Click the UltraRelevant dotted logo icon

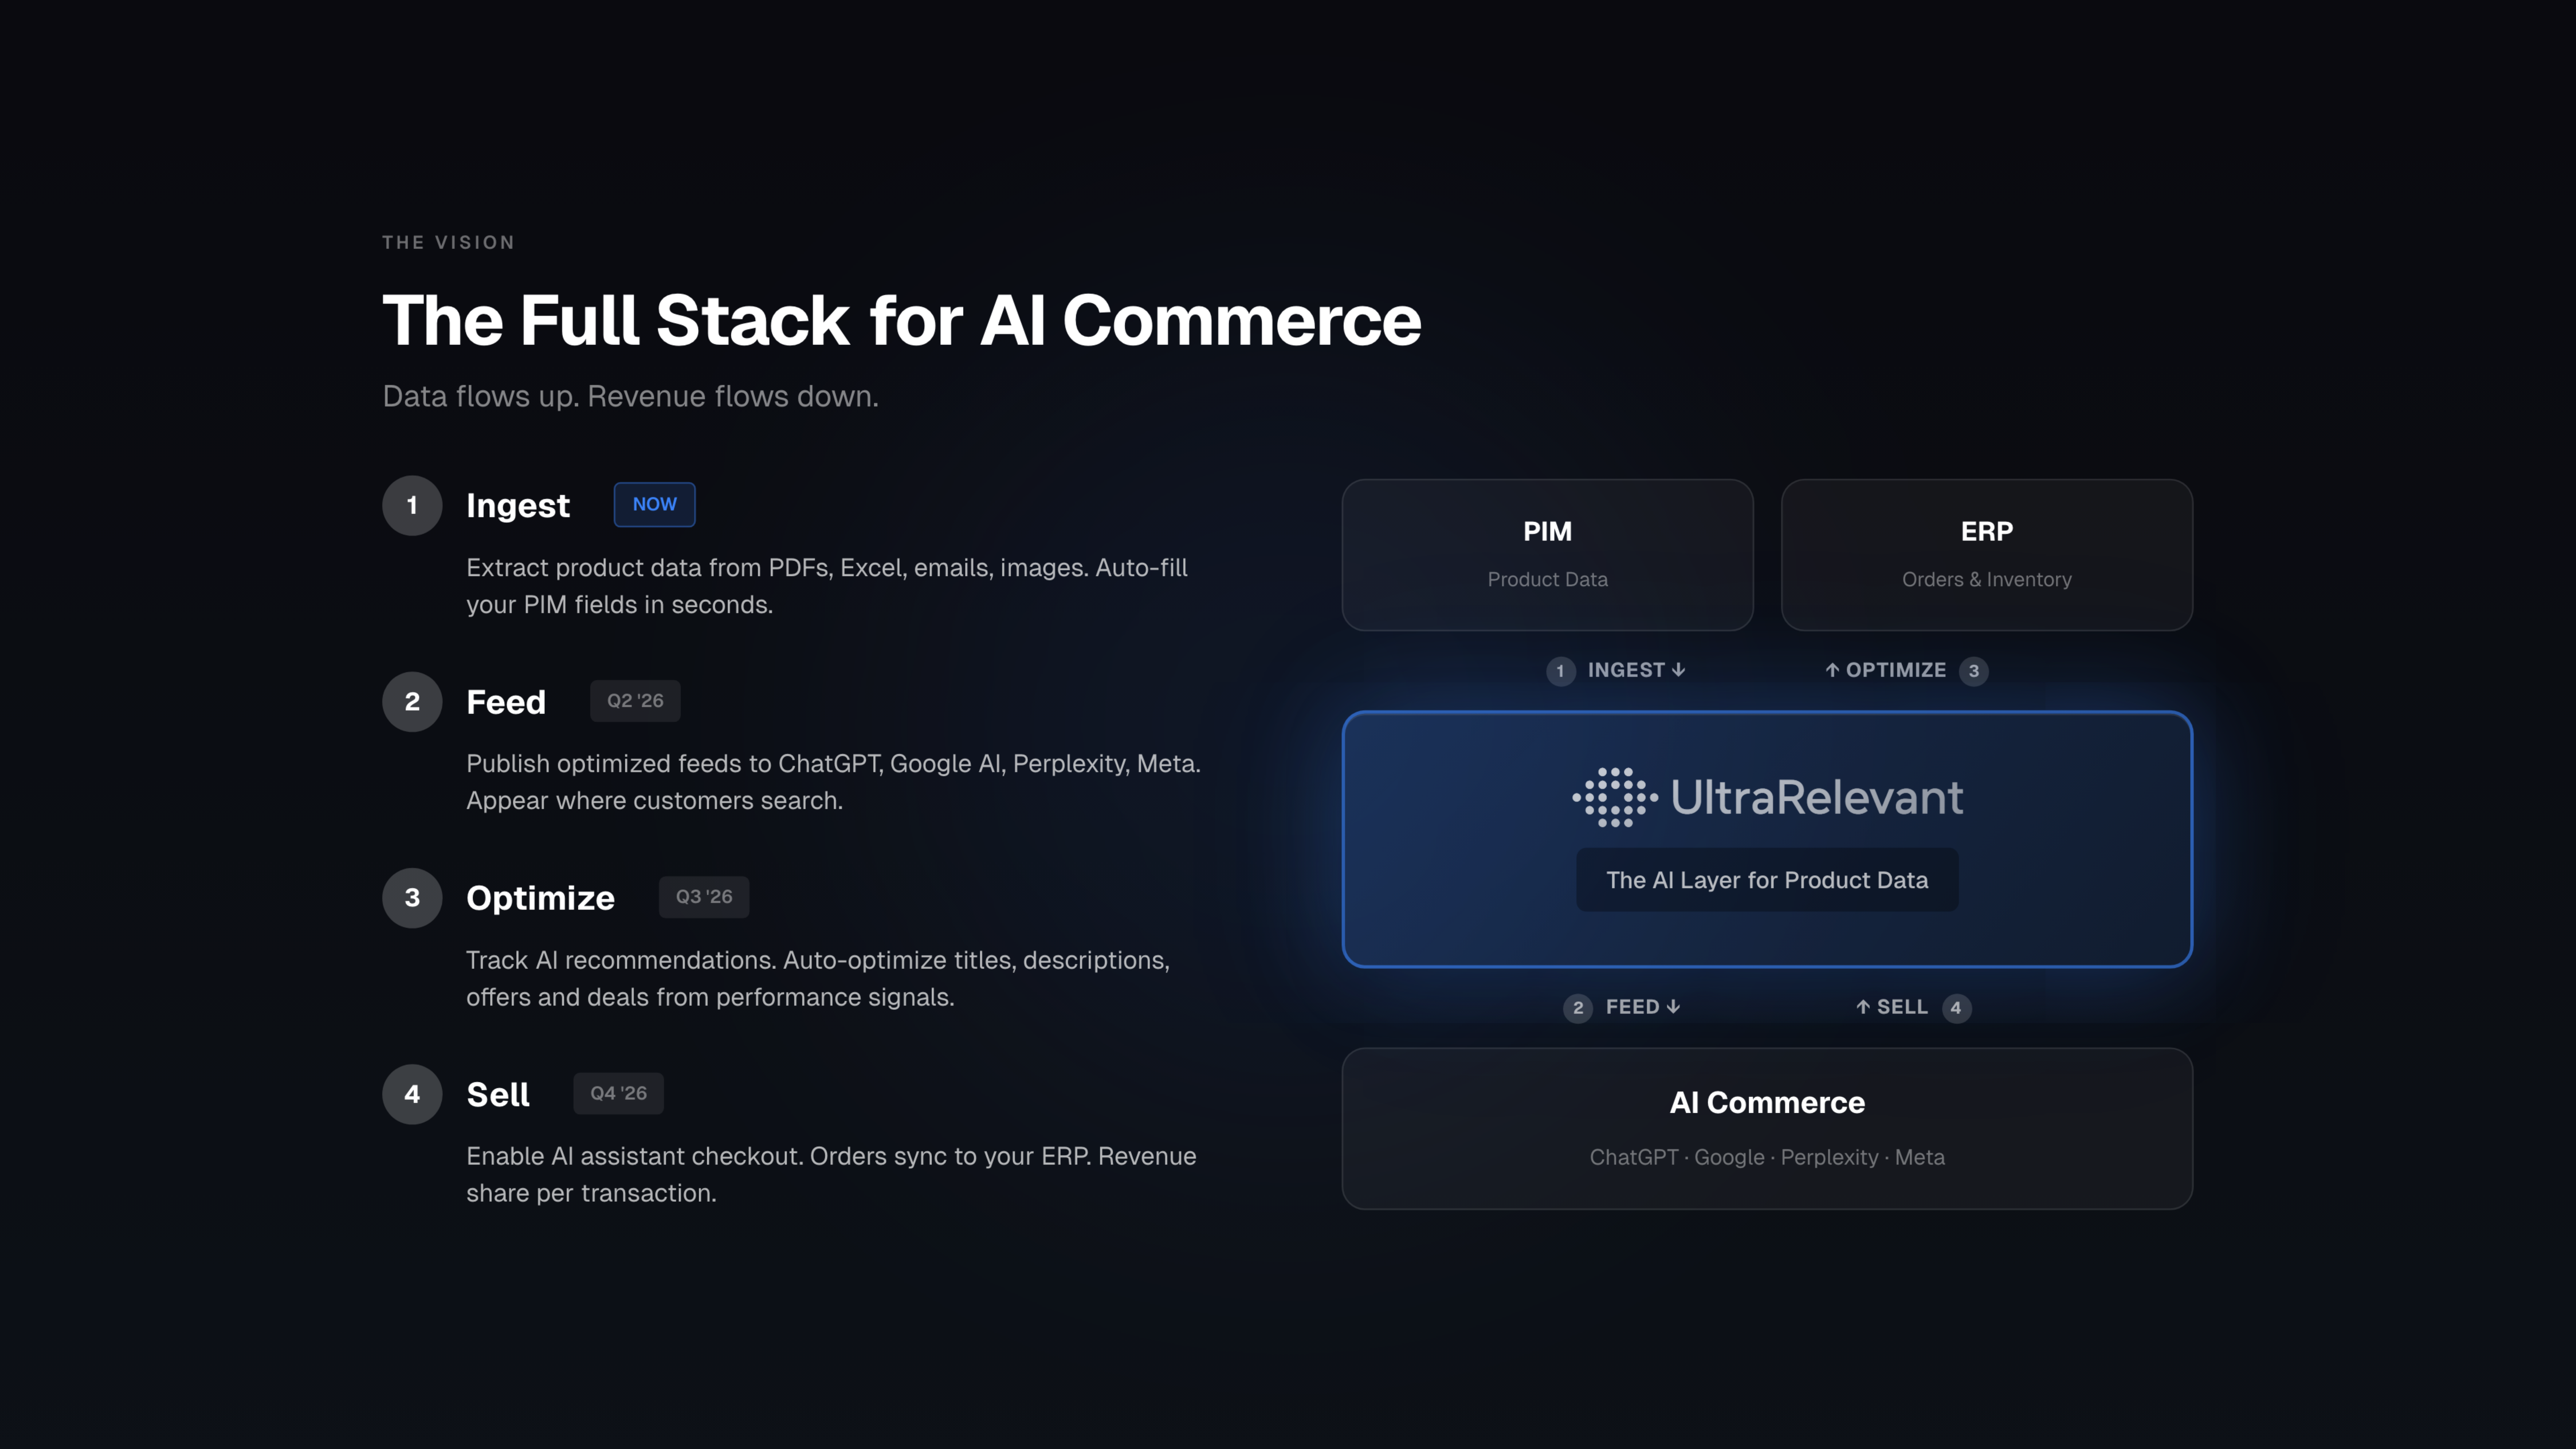click(1614, 797)
